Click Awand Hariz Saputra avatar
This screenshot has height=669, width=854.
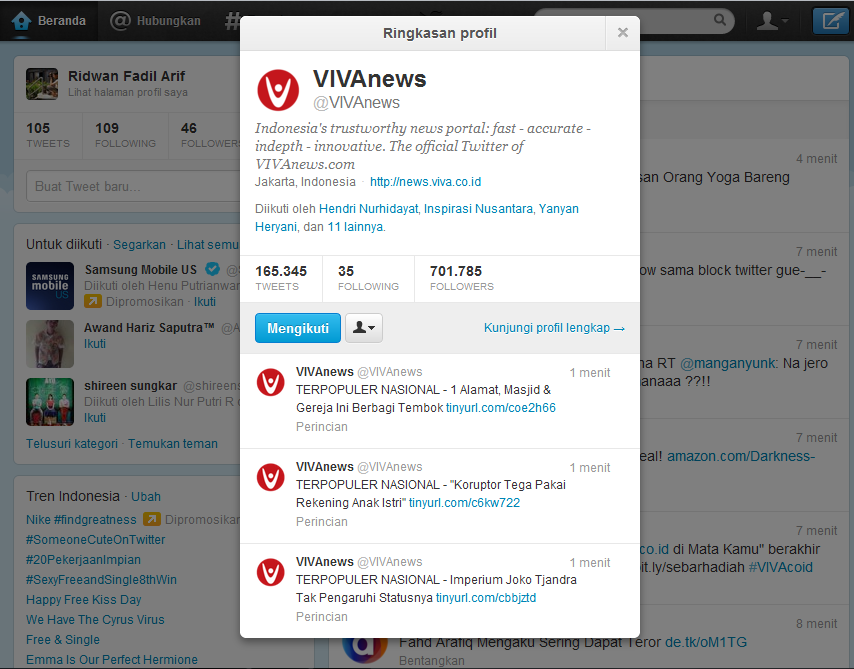tap(50, 344)
